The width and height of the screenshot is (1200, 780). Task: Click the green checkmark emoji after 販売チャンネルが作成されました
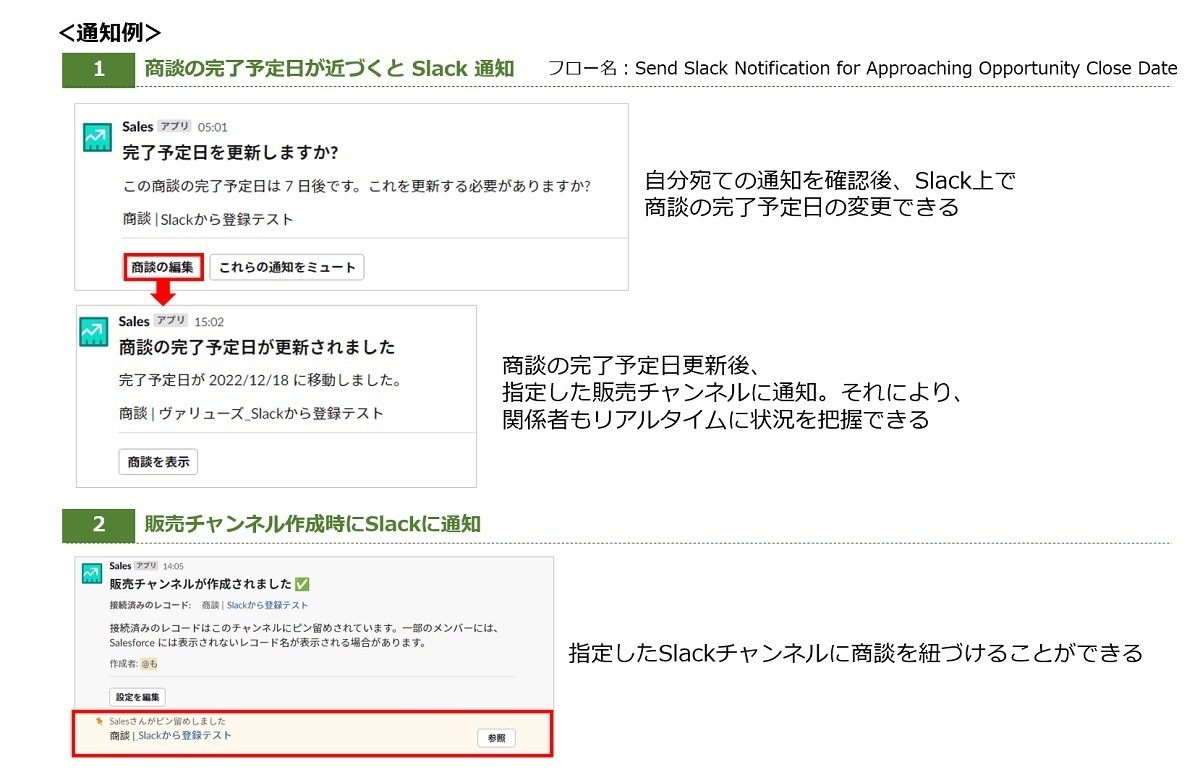(302, 583)
